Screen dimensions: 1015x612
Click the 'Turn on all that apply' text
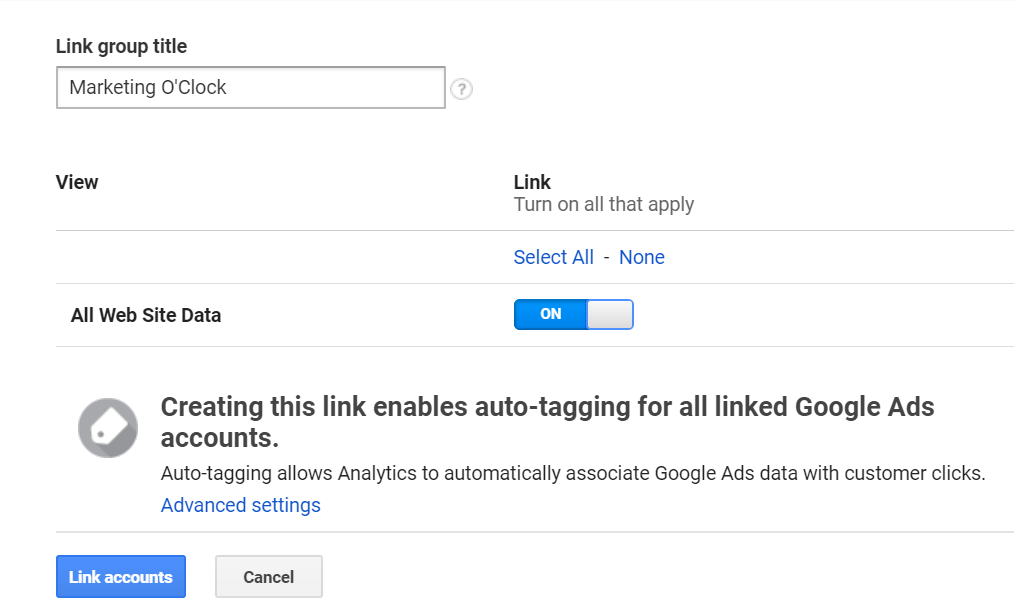tap(603, 204)
